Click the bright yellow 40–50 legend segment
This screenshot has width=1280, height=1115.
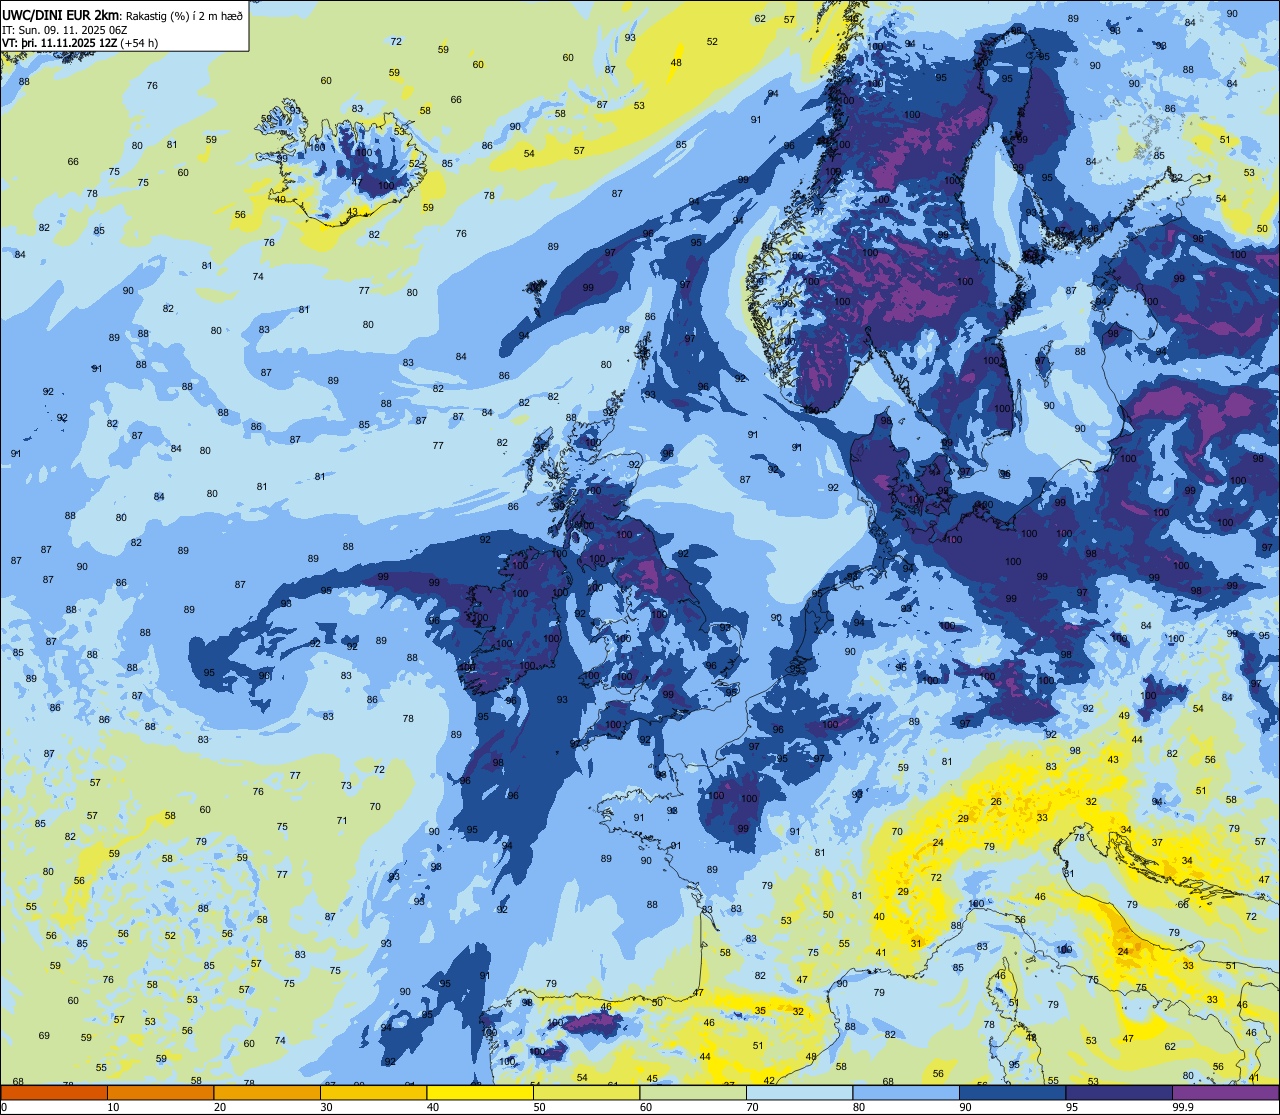[x=480, y=1093]
